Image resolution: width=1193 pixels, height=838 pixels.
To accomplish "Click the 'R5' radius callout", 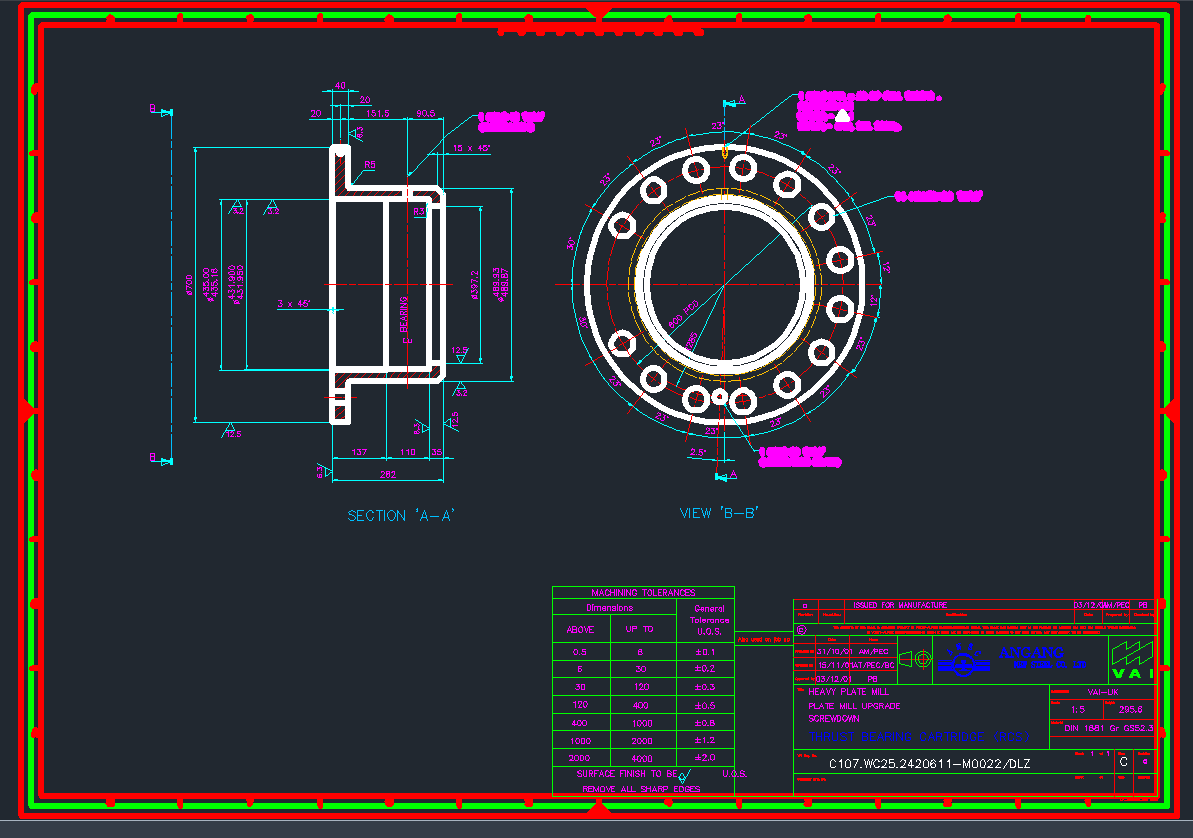I will (370, 165).
